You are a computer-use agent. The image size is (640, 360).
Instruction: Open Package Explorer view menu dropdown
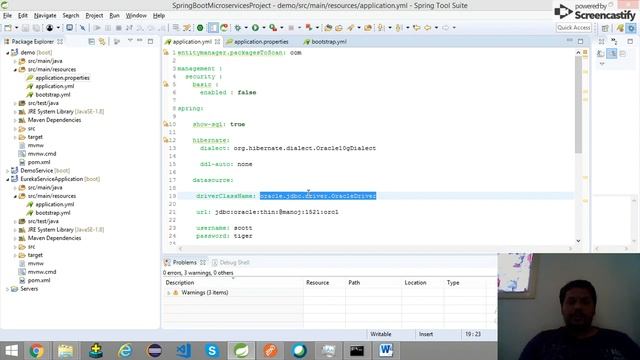pos(130,41)
